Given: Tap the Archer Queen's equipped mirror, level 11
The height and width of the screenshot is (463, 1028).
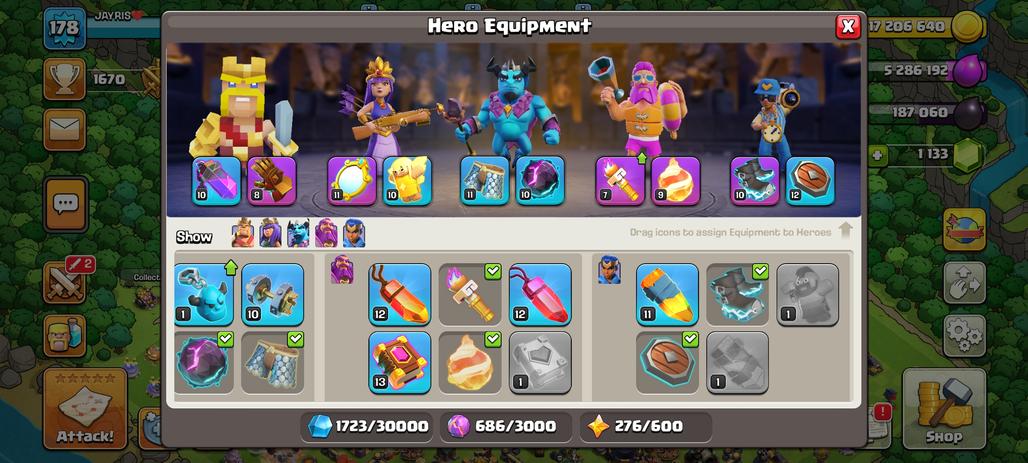Looking at the screenshot, I should pos(352,181).
